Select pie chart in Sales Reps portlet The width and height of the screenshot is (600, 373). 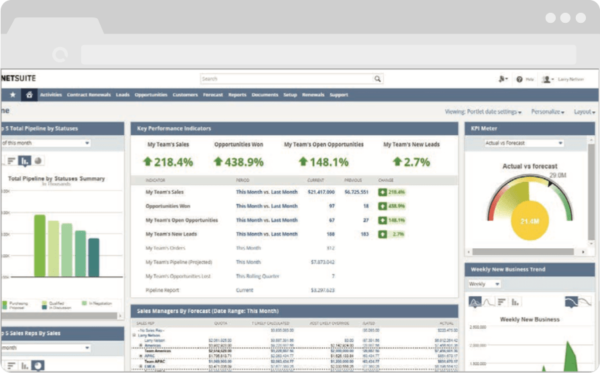click(38, 366)
